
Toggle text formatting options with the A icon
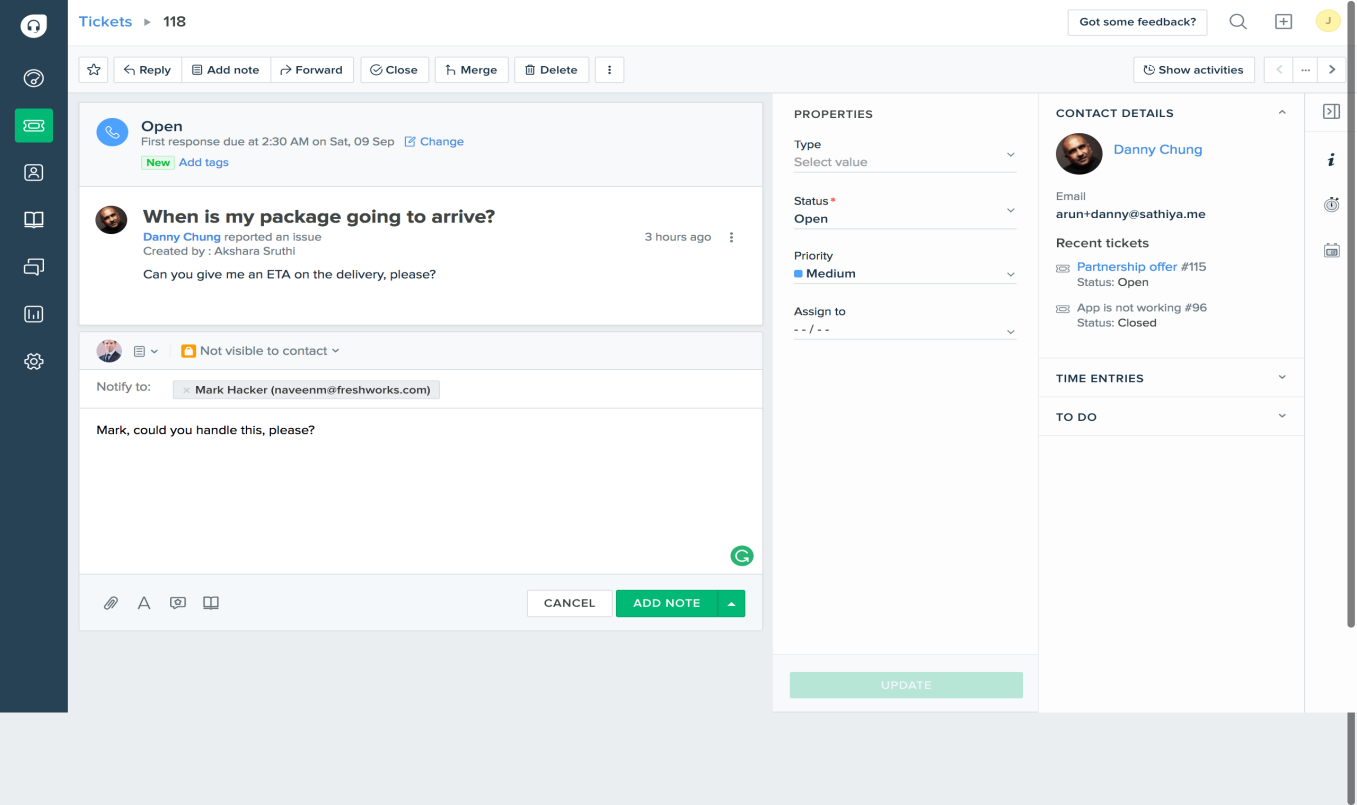point(144,602)
